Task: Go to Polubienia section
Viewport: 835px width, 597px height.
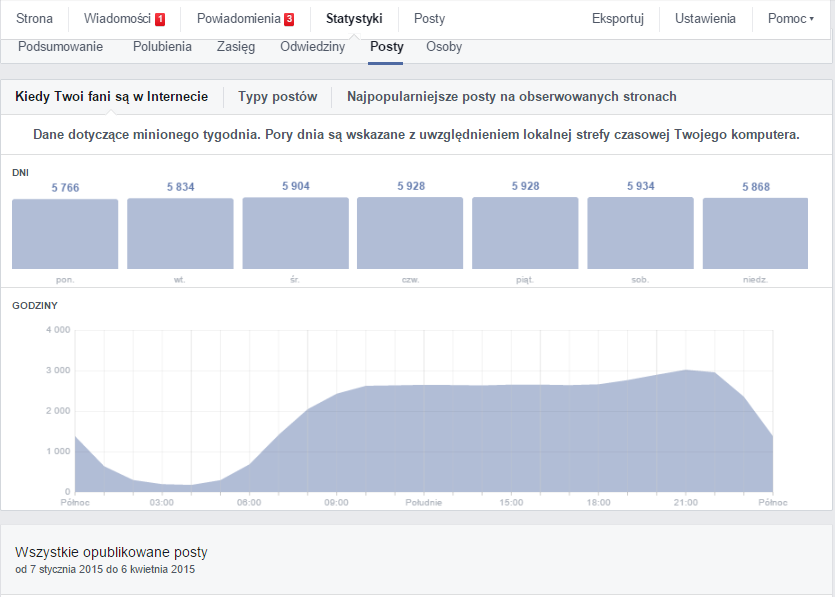Action: [162, 47]
